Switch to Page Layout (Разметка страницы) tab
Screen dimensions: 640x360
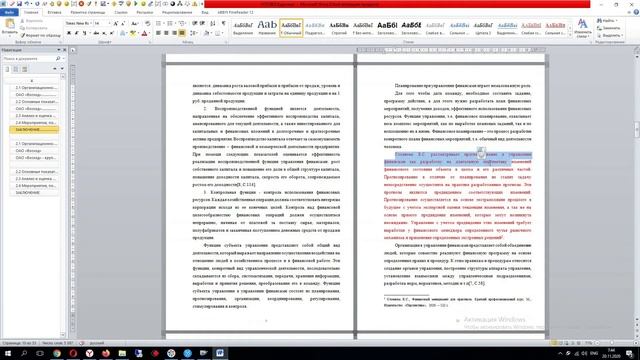88,13
